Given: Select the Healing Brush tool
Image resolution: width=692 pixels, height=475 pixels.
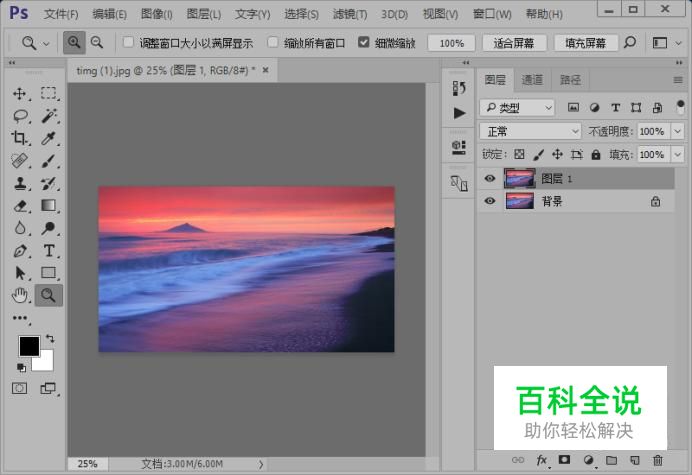Looking at the screenshot, I should tap(19, 161).
